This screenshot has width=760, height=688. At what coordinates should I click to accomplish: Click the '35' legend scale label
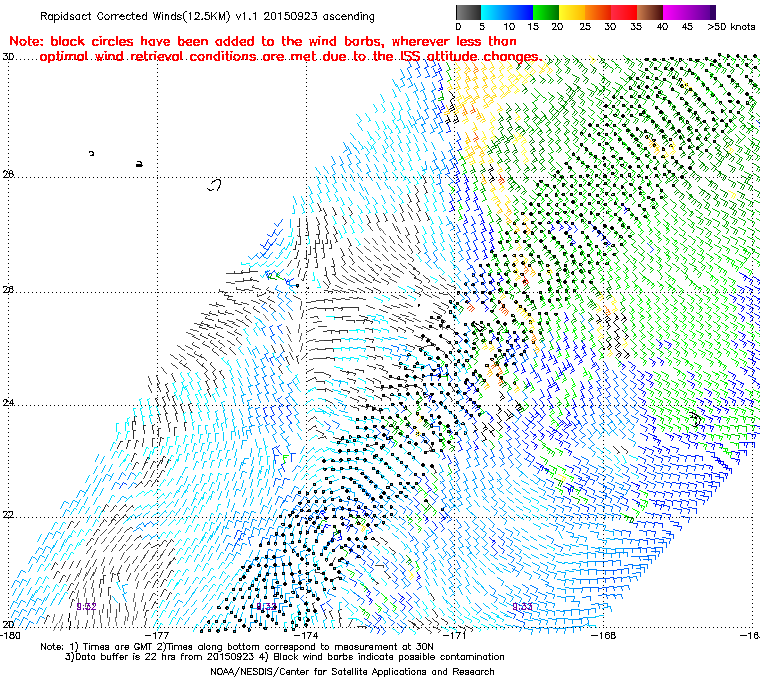[x=636, y=27]
